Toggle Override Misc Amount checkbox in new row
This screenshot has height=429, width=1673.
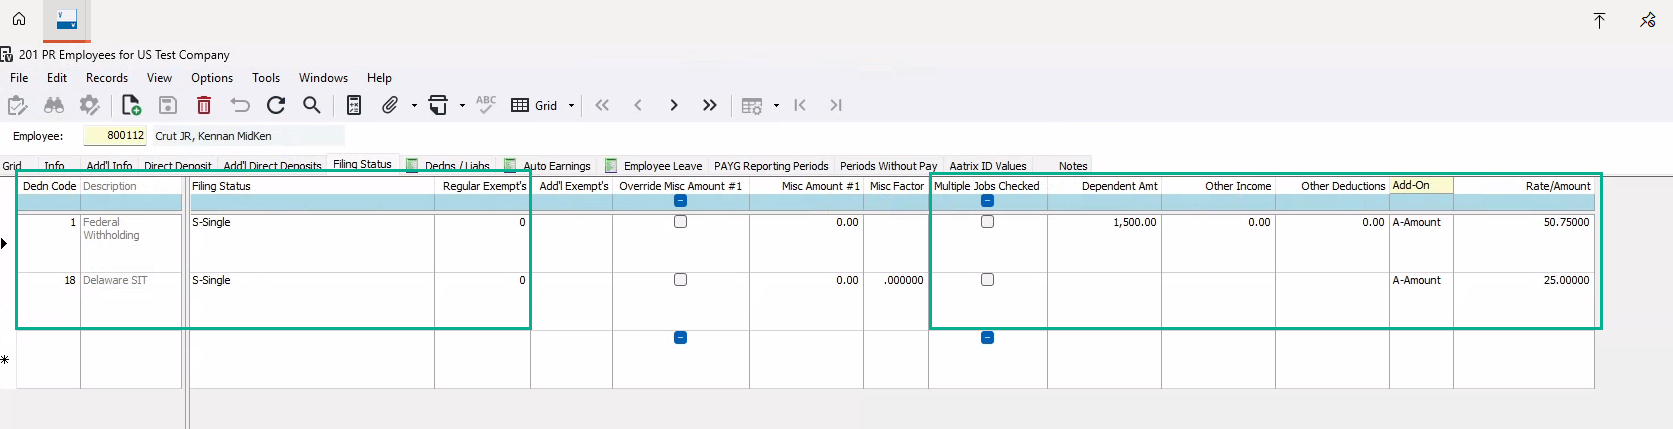click(680, 338)
